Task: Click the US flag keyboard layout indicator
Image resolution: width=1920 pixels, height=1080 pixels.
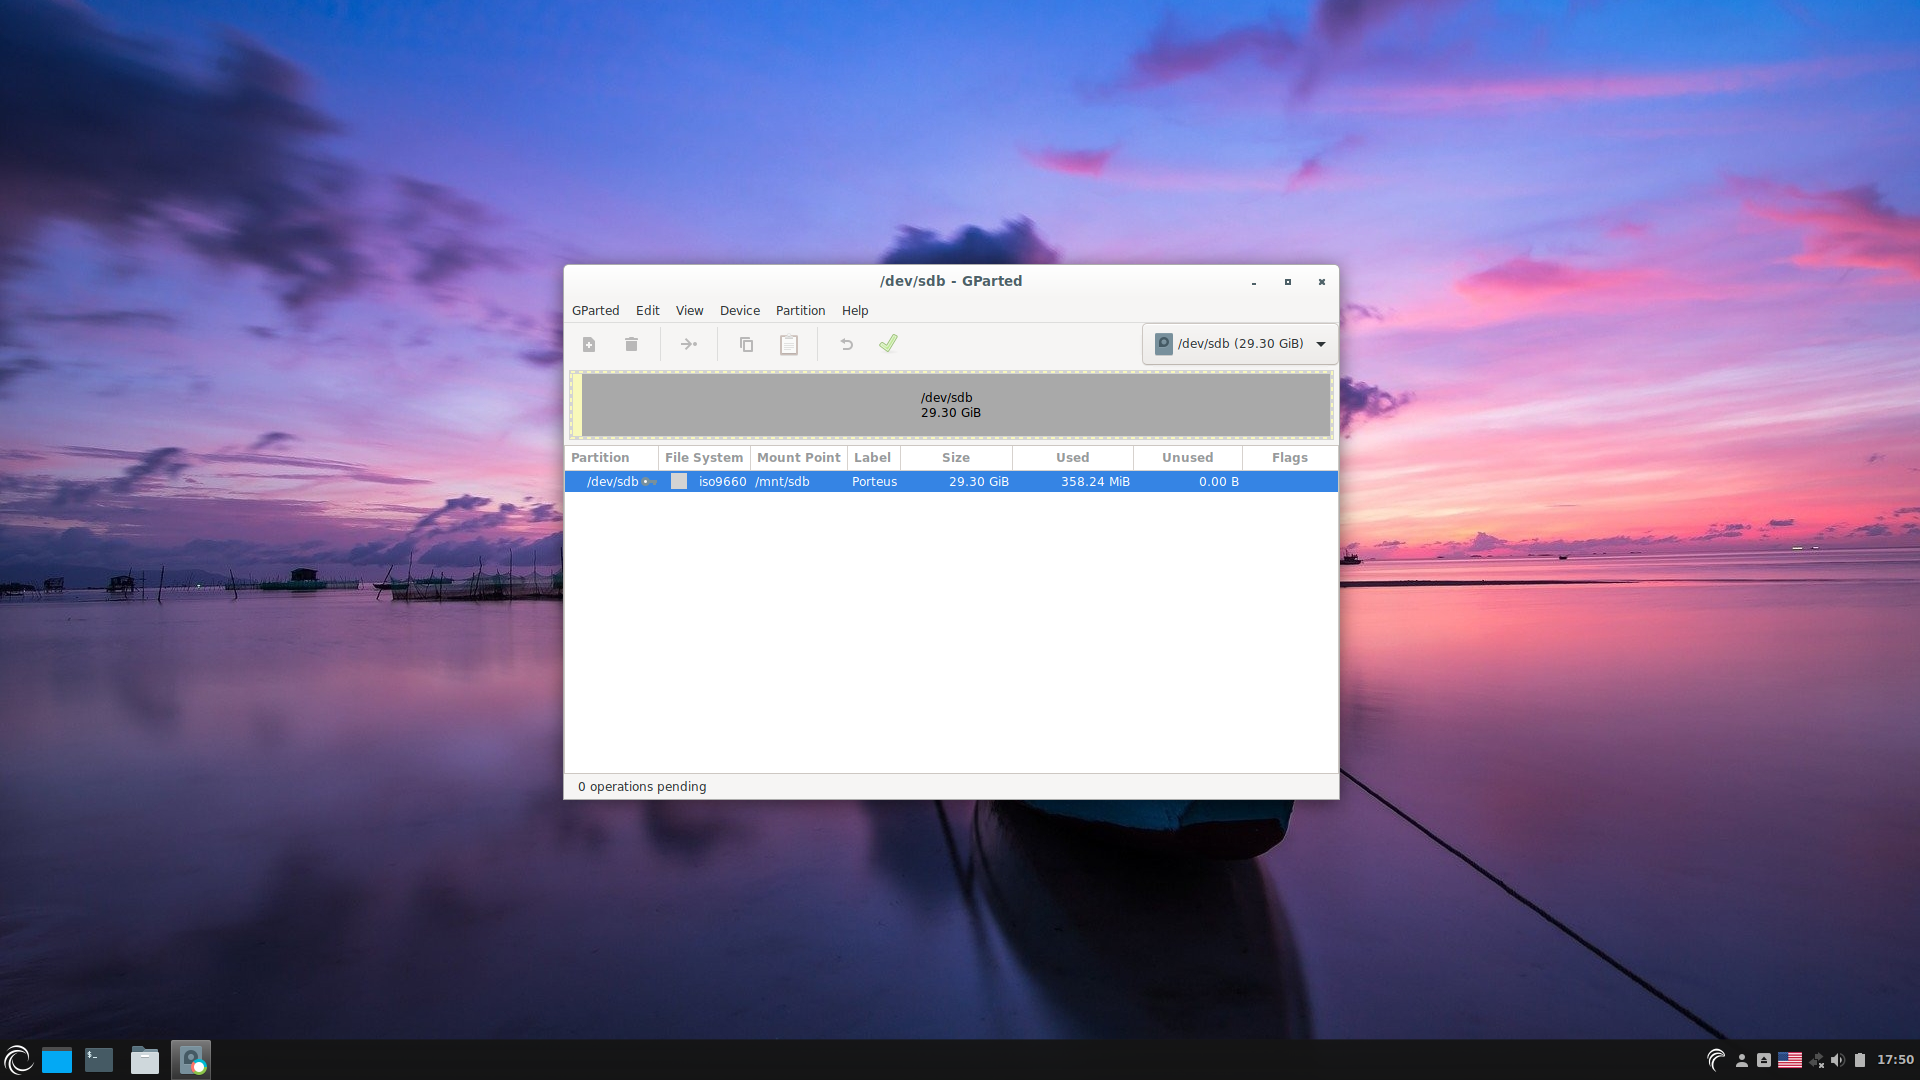Action: click(1790, 1060)
